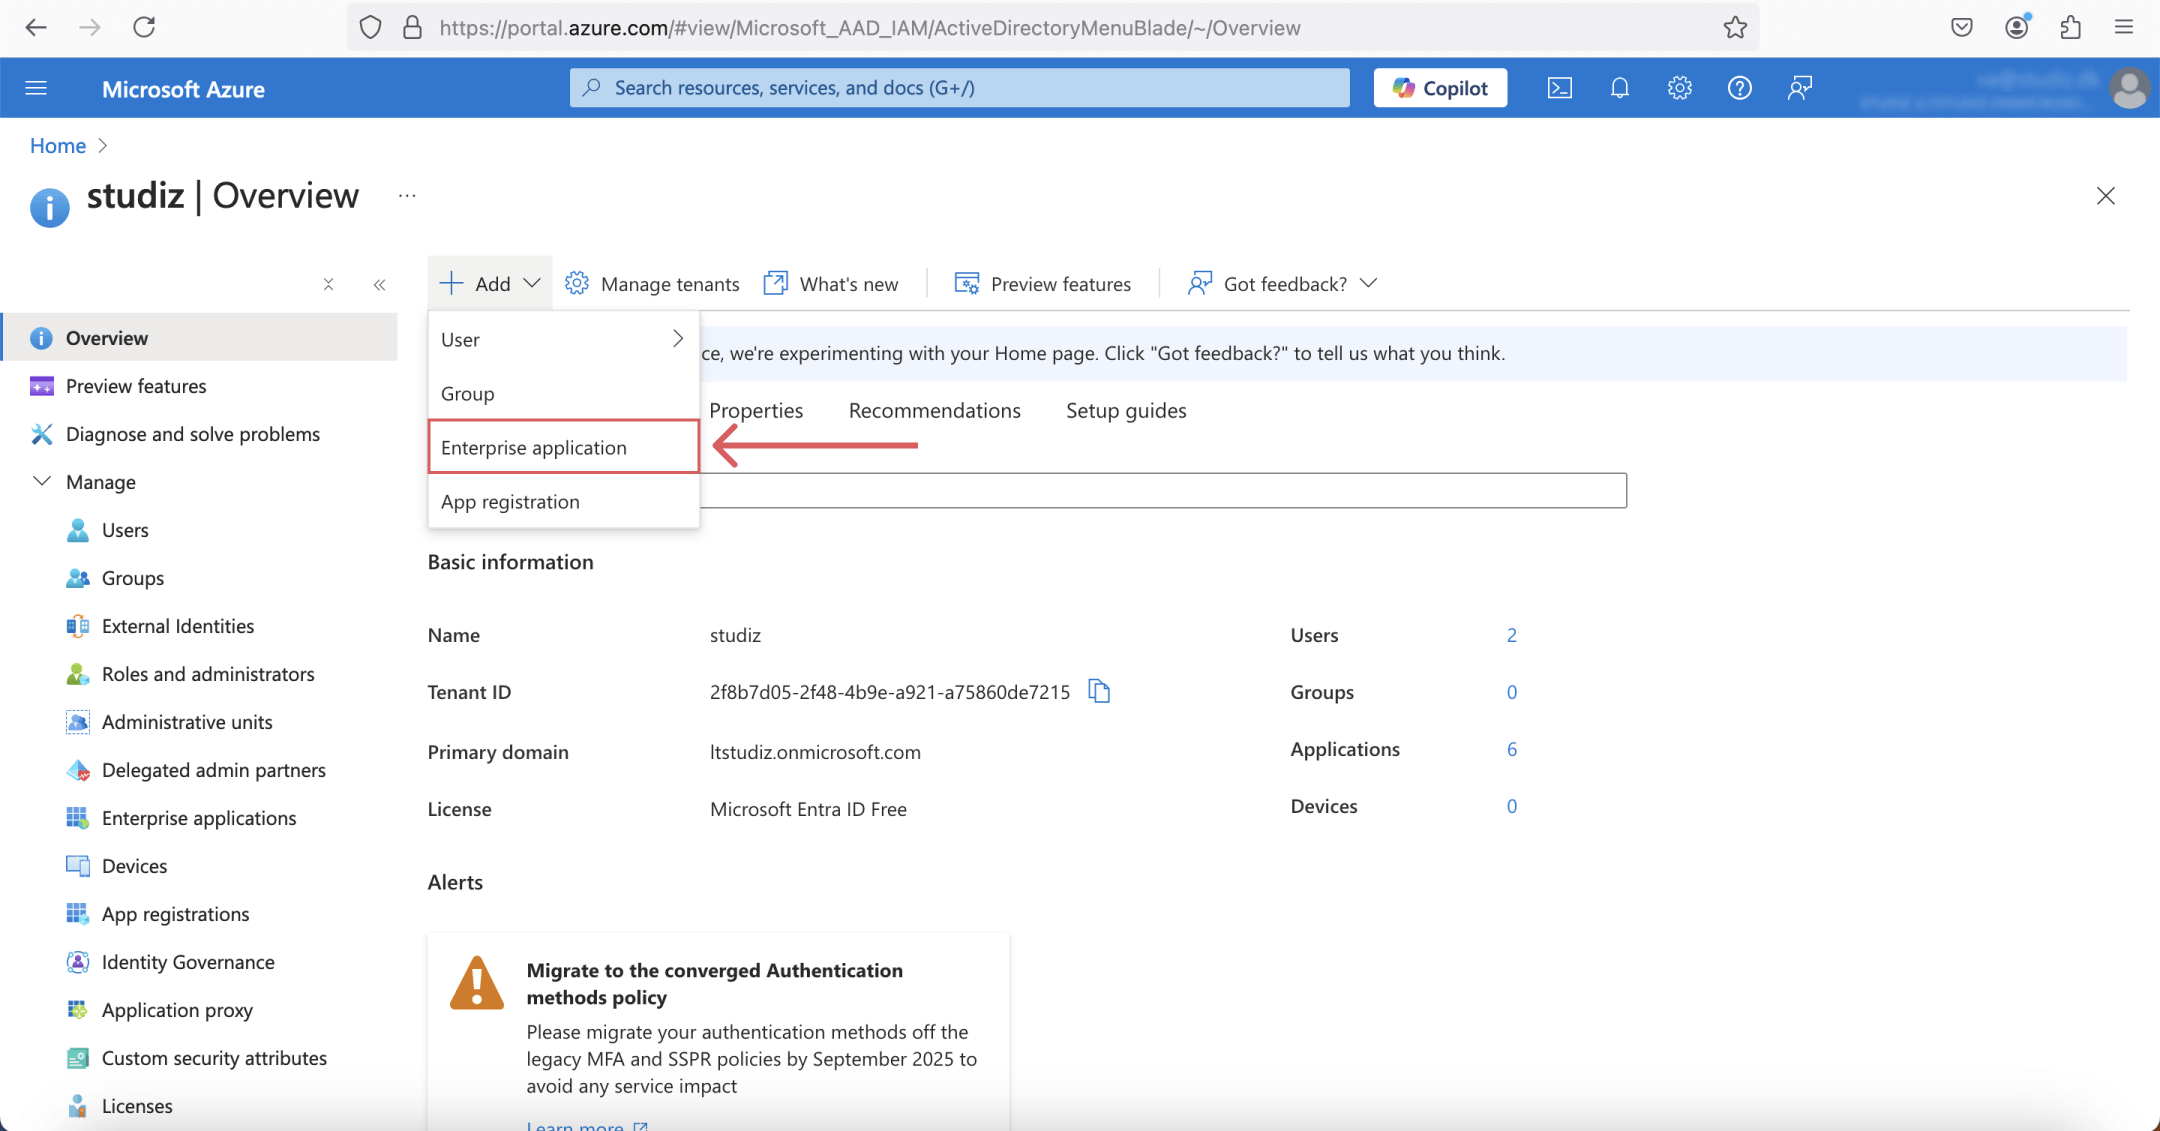This screenshot has height=1131, width=2160.
Task: Close the studiz Overview blade
Action: tap(2105, 196)
